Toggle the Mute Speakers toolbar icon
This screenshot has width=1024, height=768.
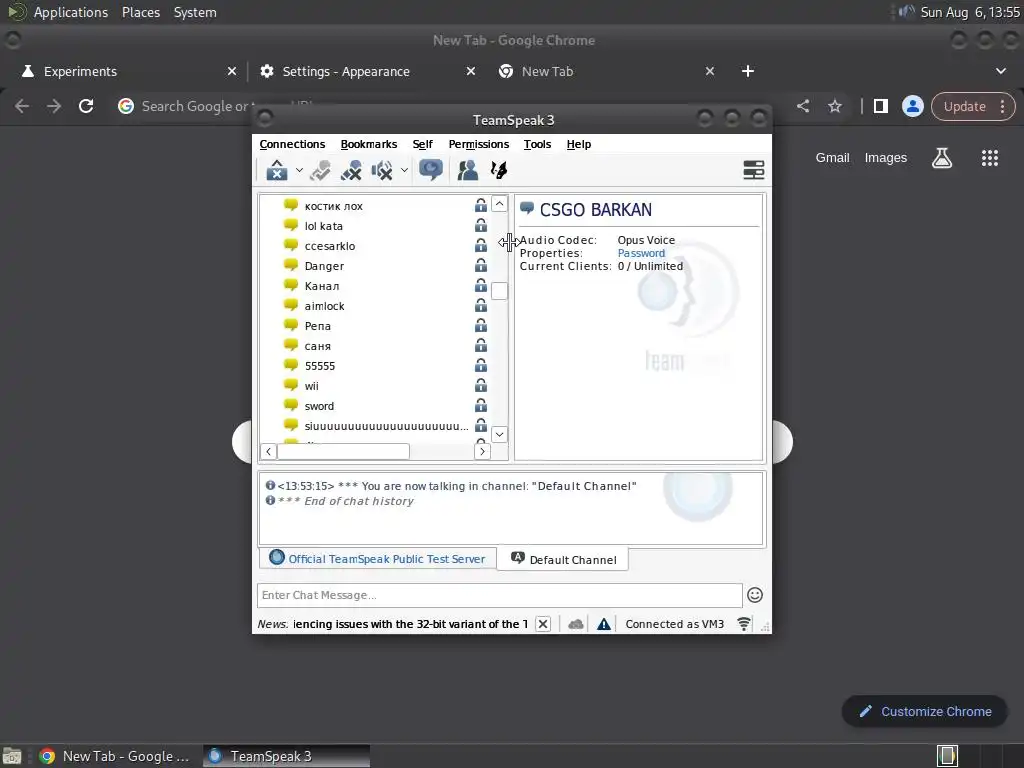pyautogui.click(x=382, y=170)
